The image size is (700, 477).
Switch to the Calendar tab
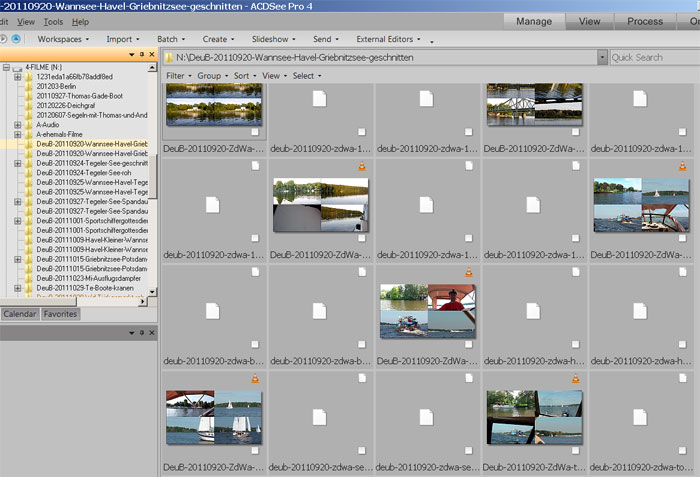point(20,314)
